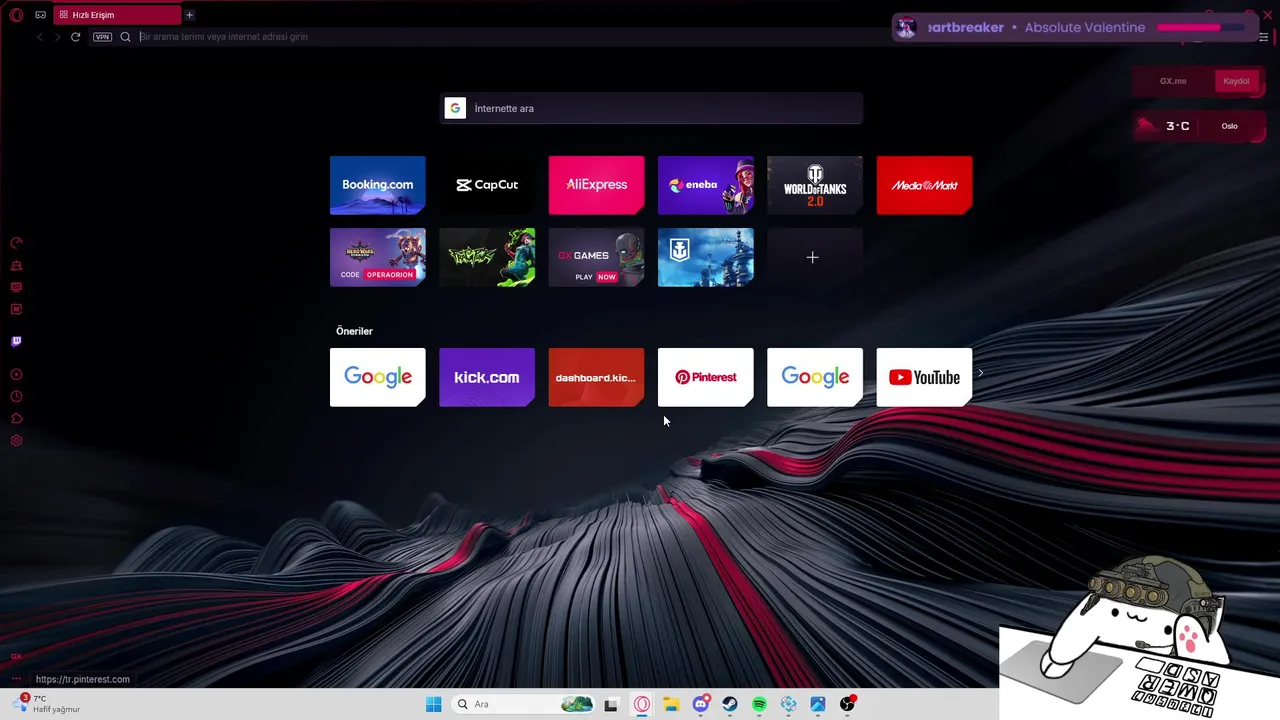
Task: Click the Google logo in search box
Action: pyautogui.click(x=455, y=108)
